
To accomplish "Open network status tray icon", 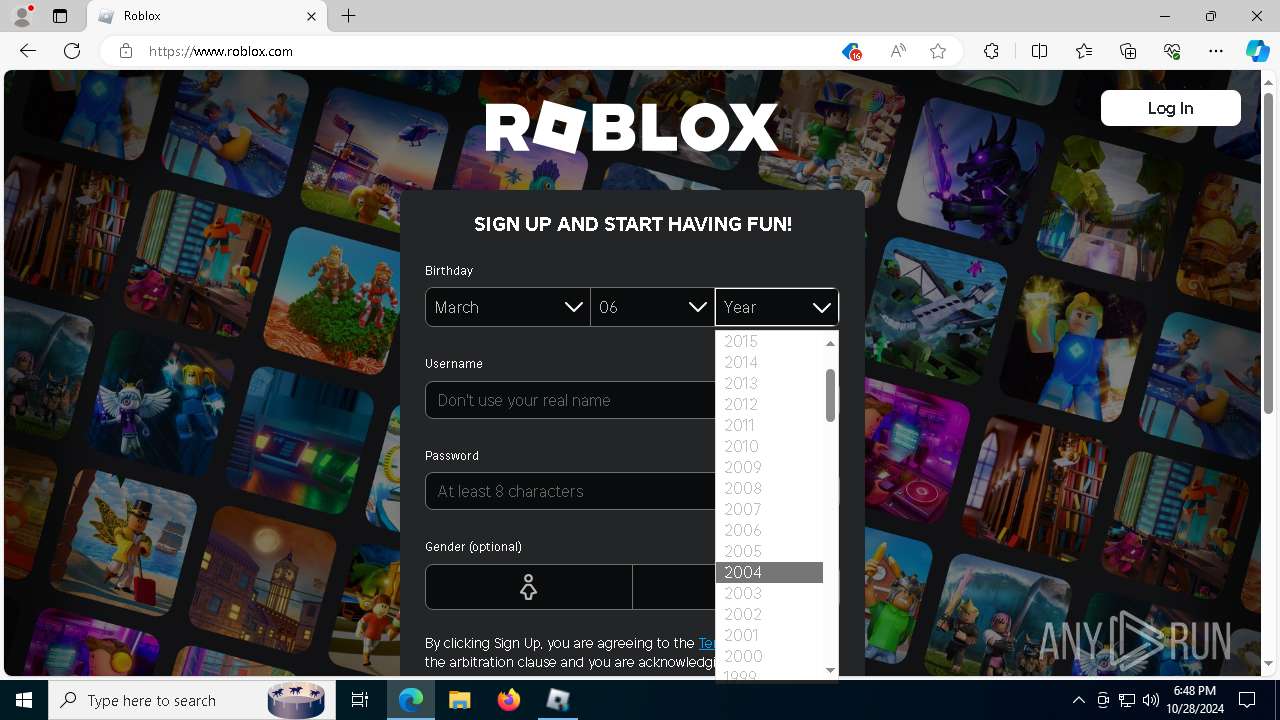I will click(x=1127, y=700).
